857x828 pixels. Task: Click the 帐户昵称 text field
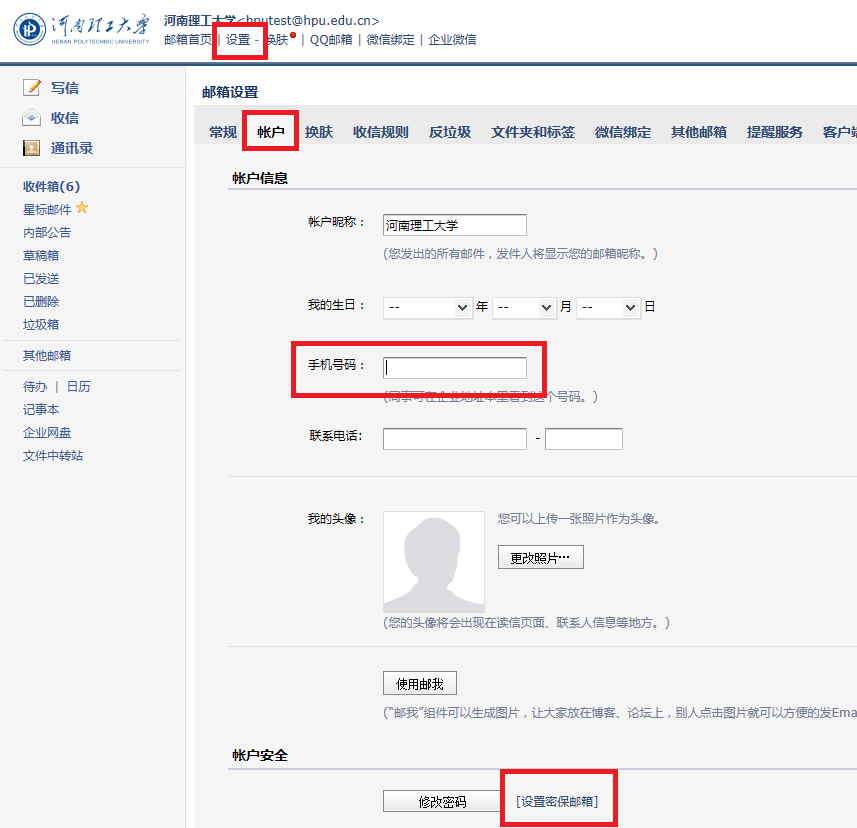pyautogui.click(x=455, y=226)
